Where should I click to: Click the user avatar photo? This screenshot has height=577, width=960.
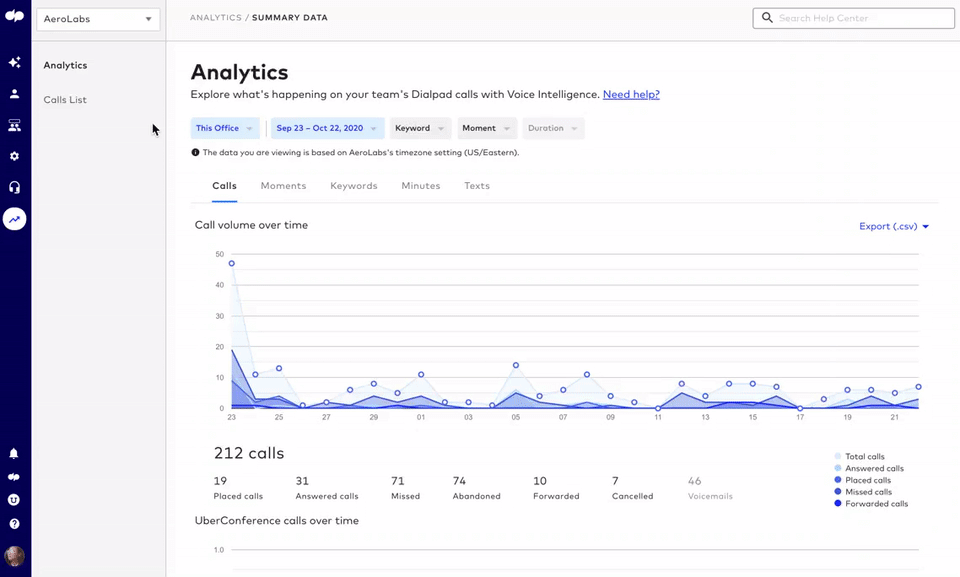pos(14,556)
